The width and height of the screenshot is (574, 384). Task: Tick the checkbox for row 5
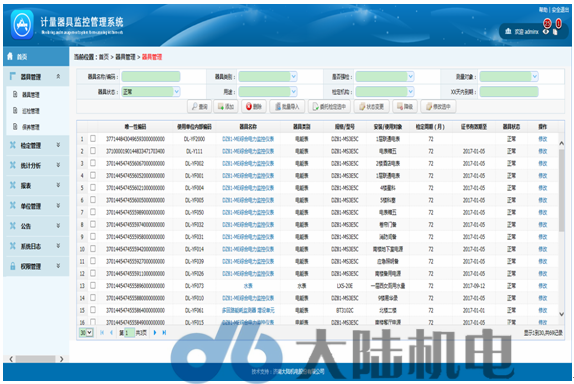[93, 187]
